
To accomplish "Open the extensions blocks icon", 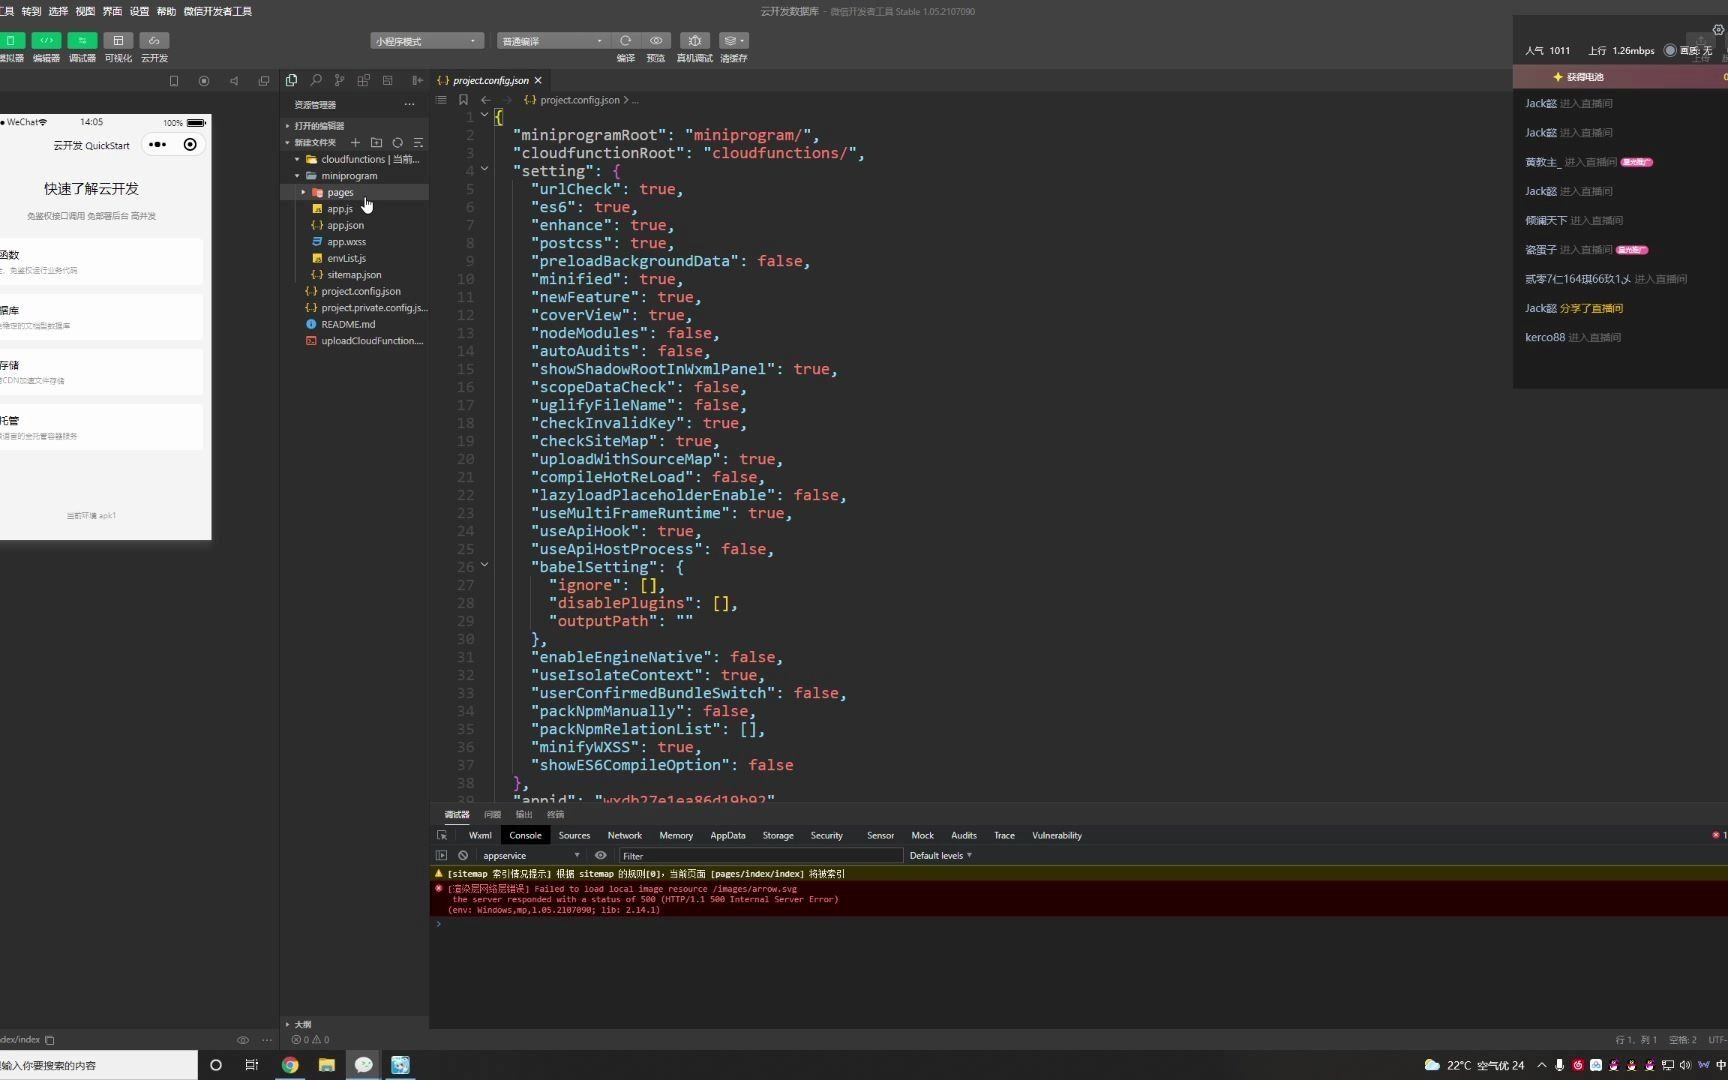I will (x=364, y=80).
